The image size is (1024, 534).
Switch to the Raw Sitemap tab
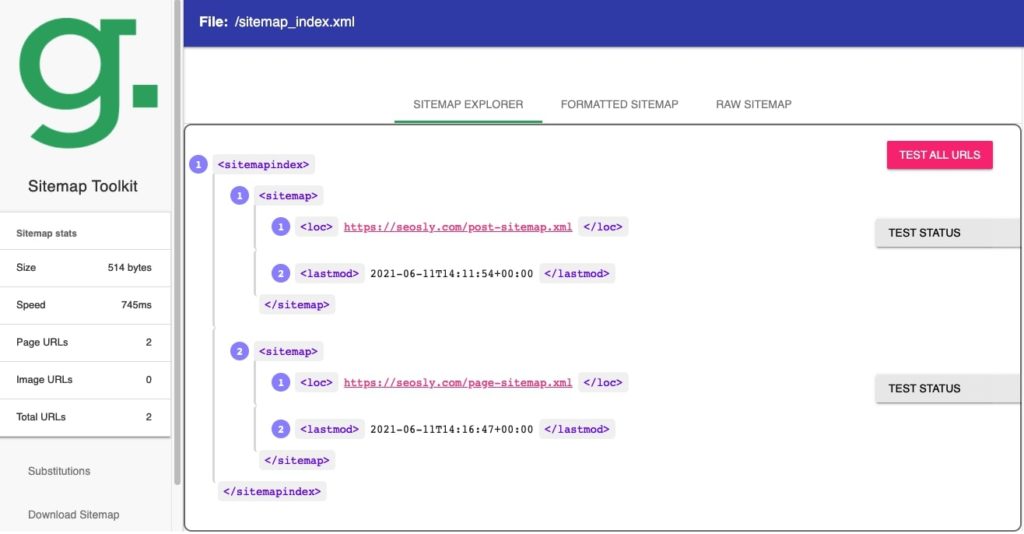[x=753, y=104]
